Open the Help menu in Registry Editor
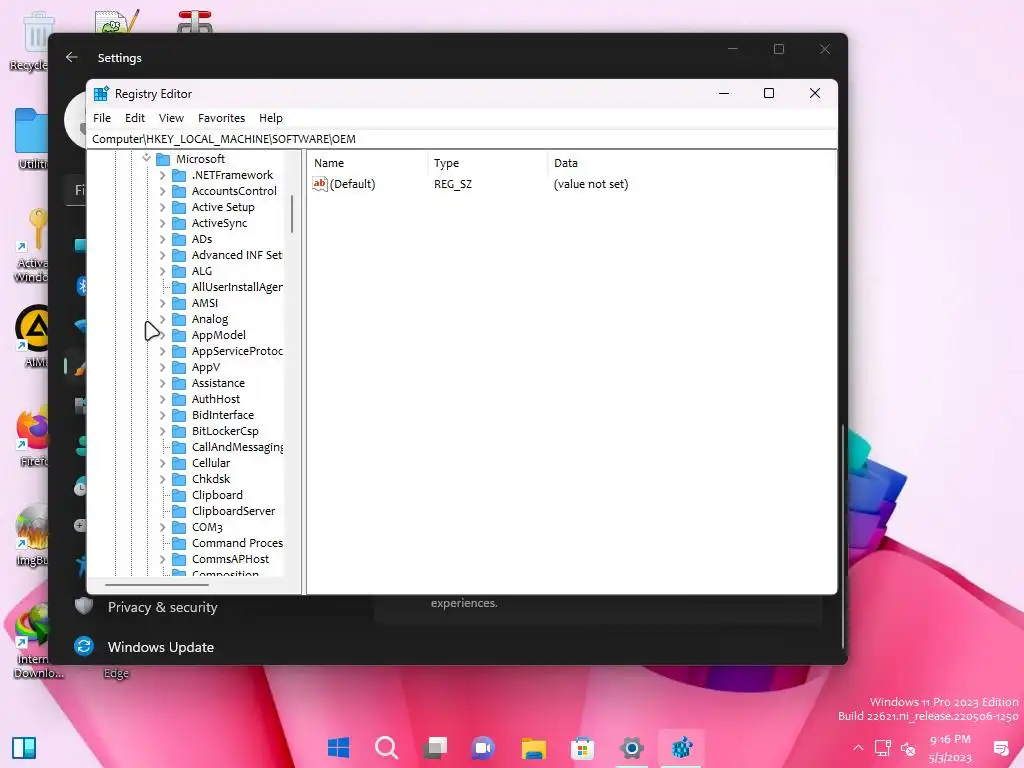Viewport: 1024px width, 768px height. tap(270, 118)
